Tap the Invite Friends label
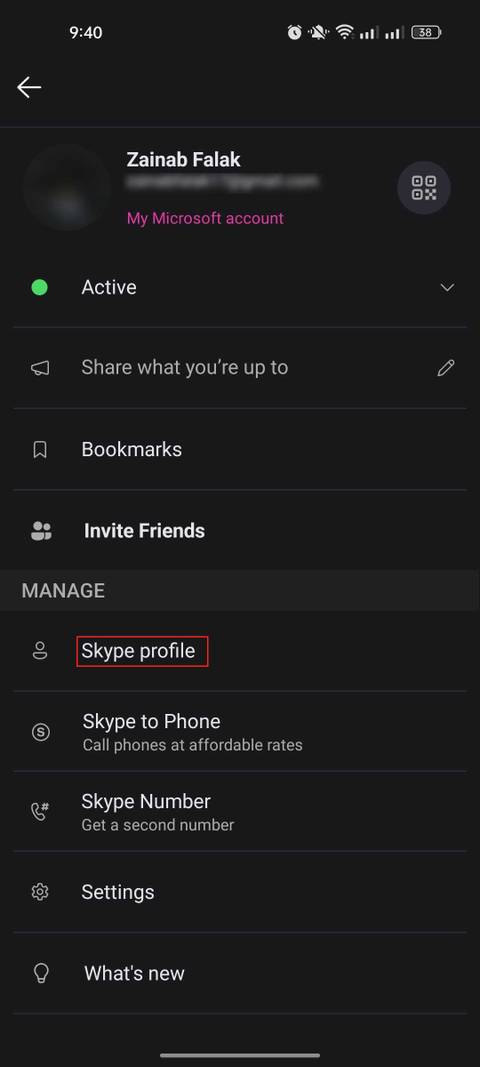Image resolution: width=480 pixels, height=1067 pixels. [144, 531]
